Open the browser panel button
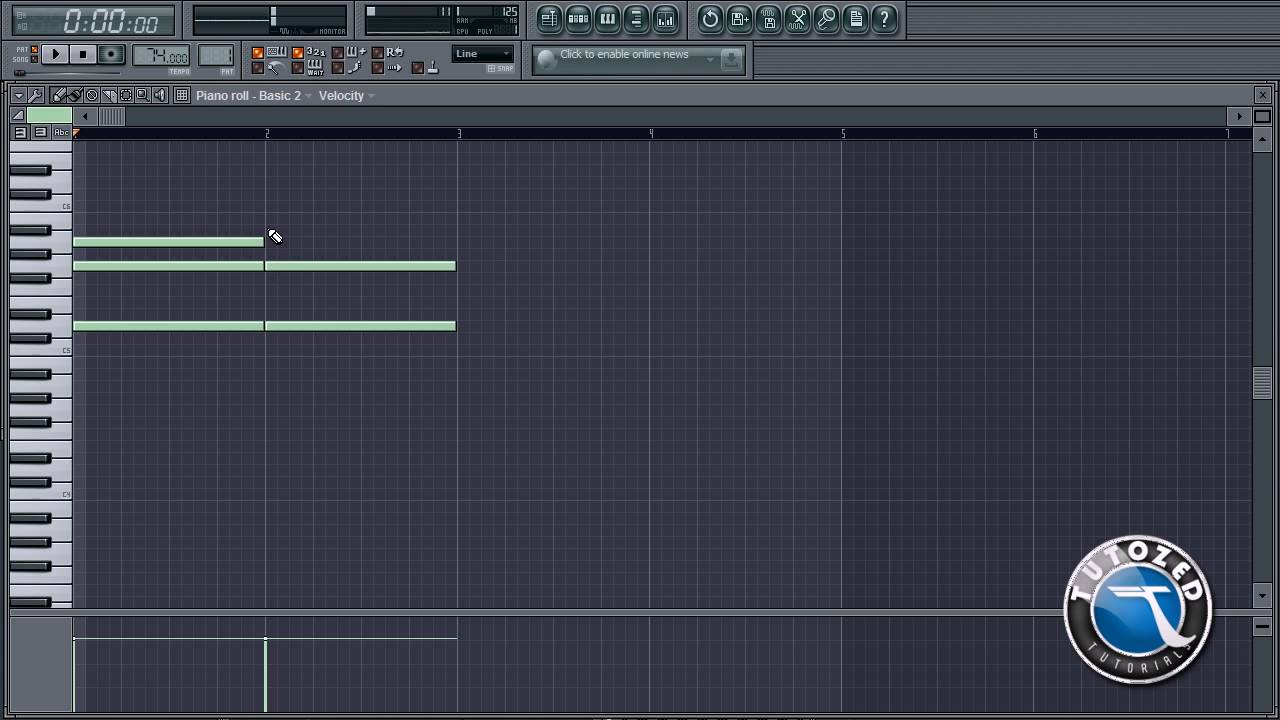The width and height of the screenshot is (1280, 720). pos(636,18)
